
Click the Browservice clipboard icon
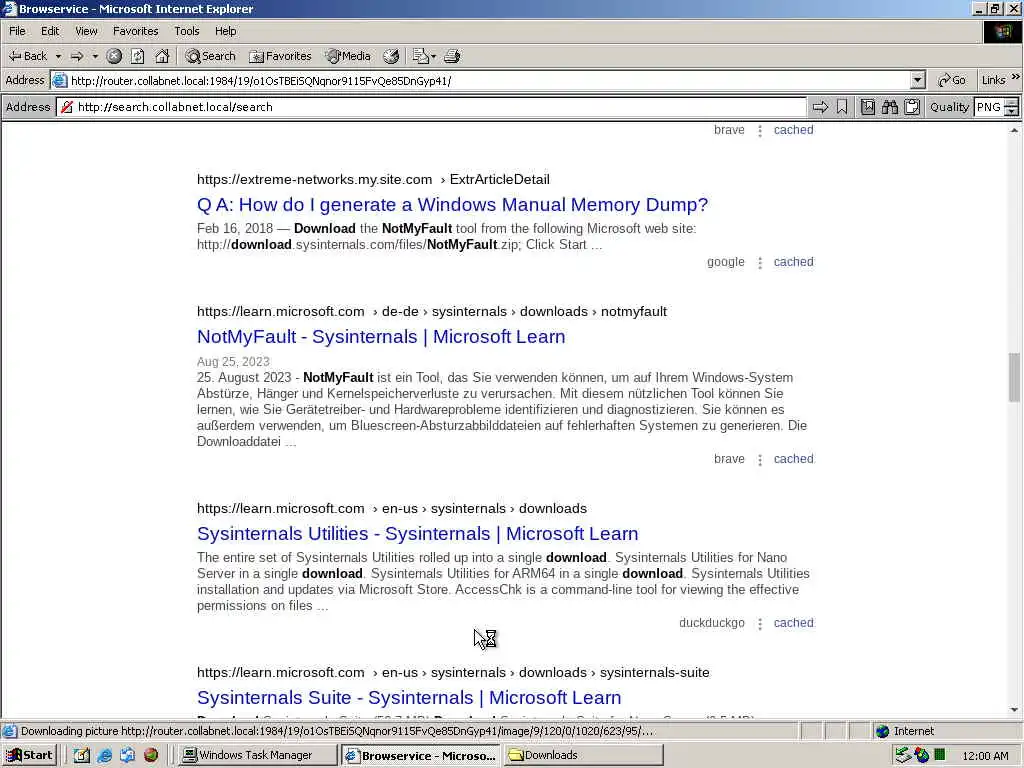912,107
